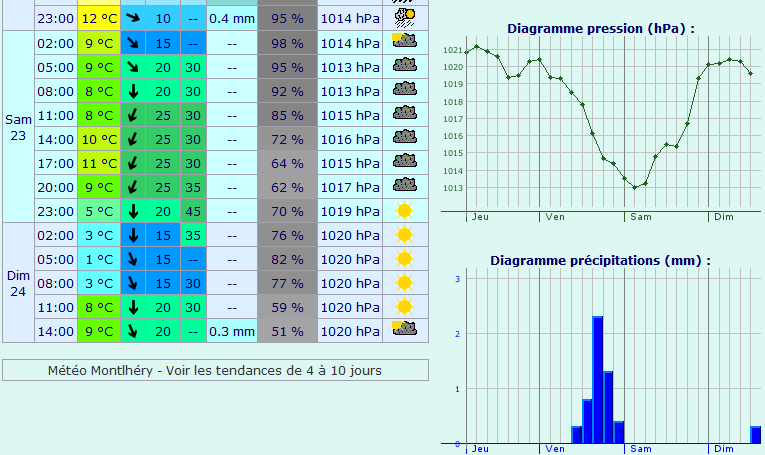Click the 98 % humidity cell
Viewport: 765px width, 455px height.
[x=287, y=43]
